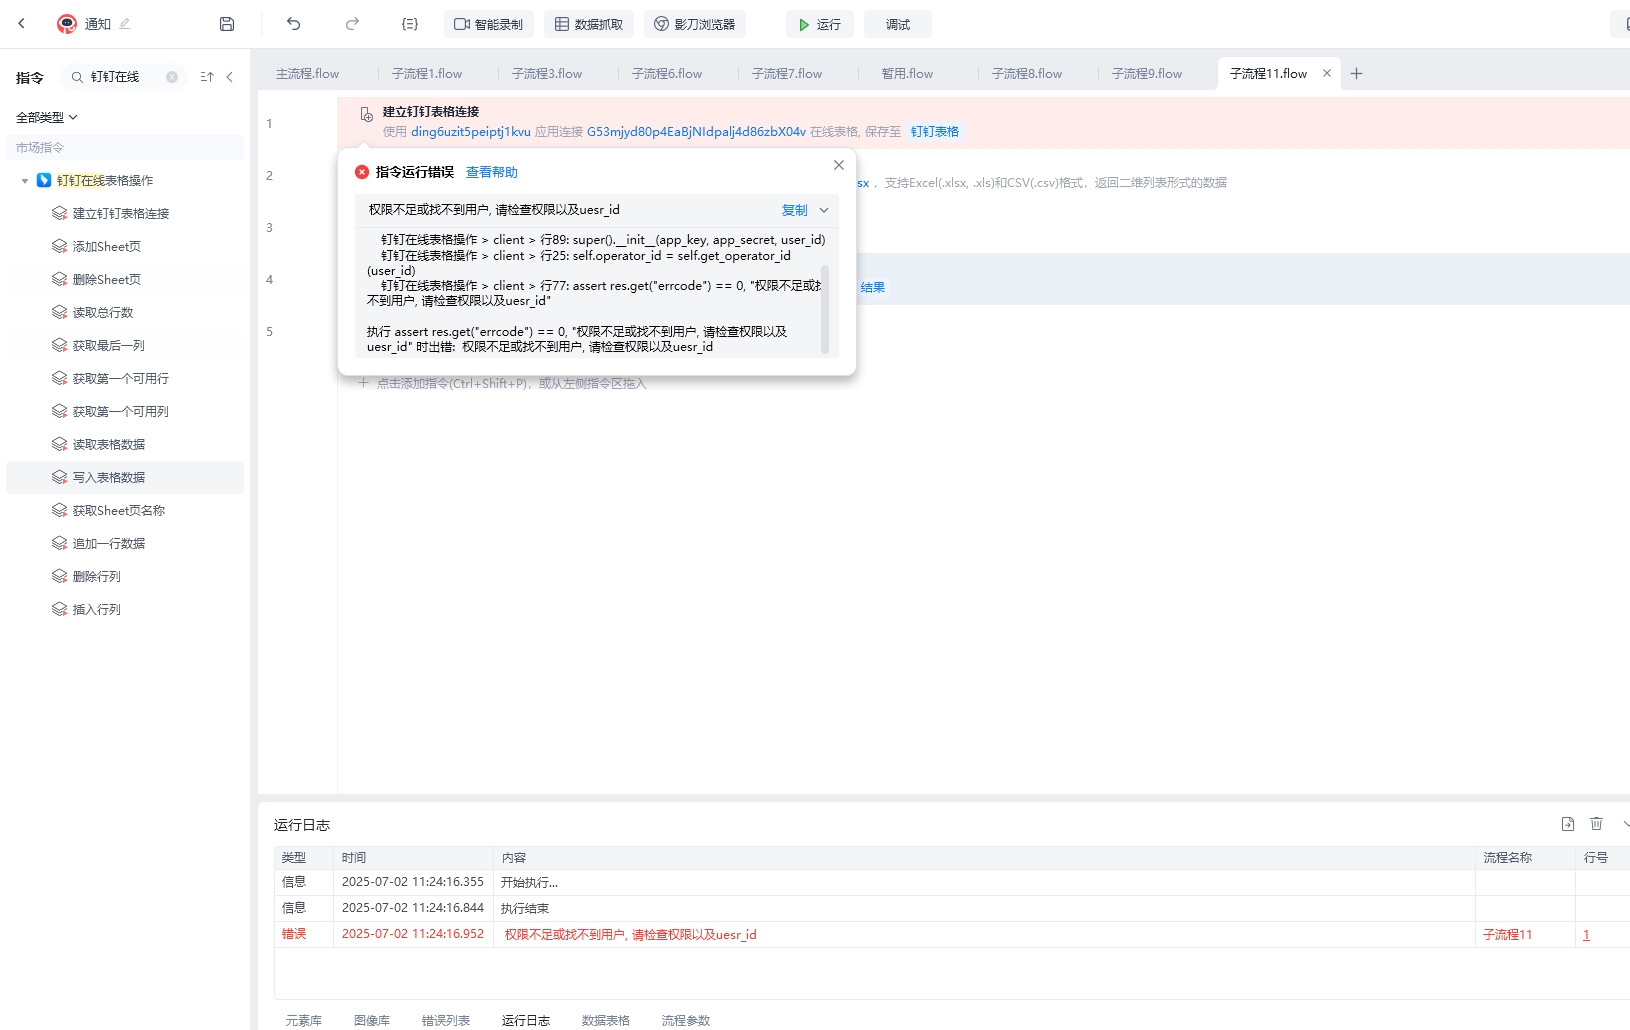This screenshot has width=1630, height=1030.
Task: Switch to 暂用.flow tab
Action: [907, 74]
